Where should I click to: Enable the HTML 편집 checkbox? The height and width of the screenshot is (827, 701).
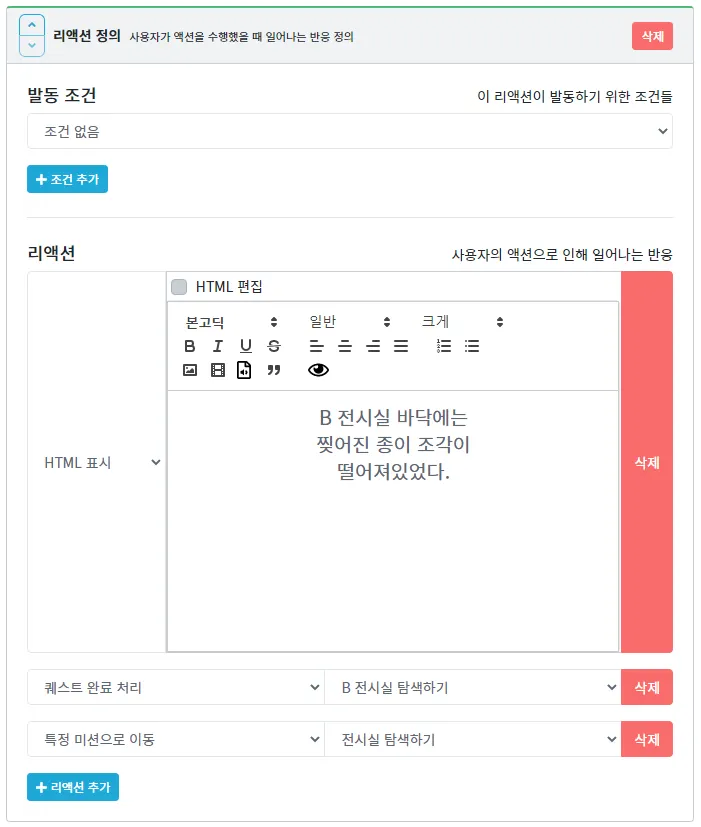tap(179, 287)
